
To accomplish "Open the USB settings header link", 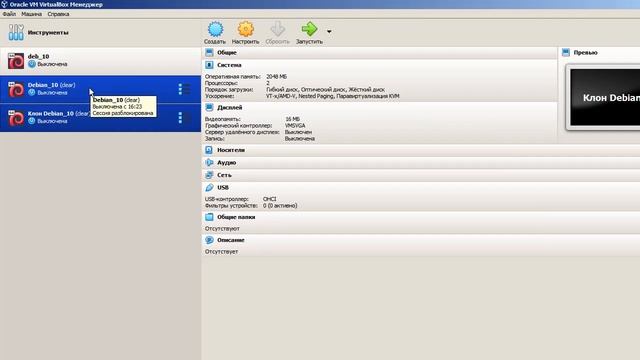I will coord(223,187).
